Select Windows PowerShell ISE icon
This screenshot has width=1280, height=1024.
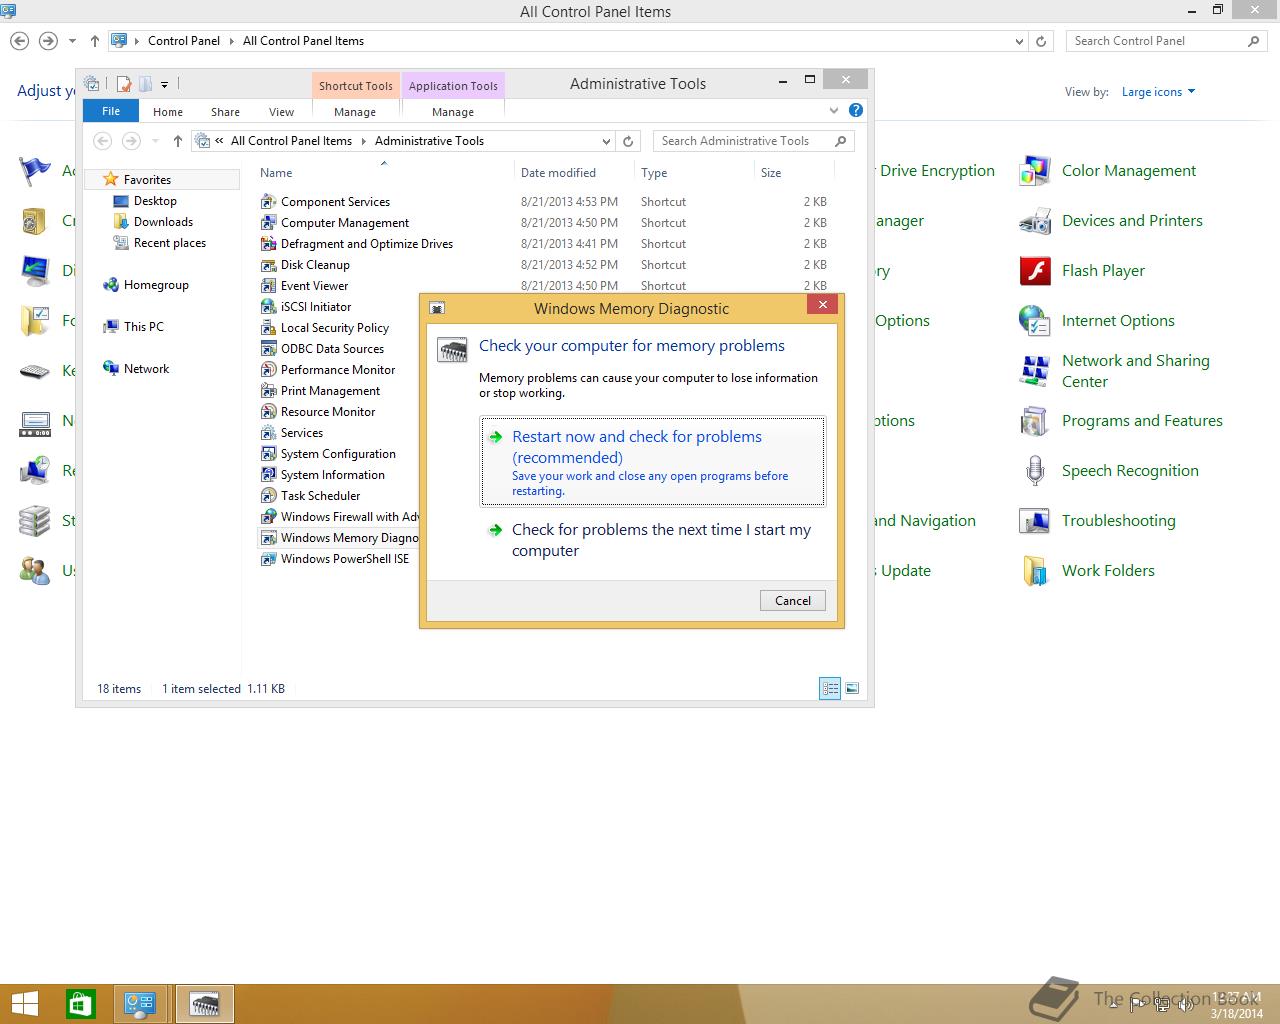(268, 559)
